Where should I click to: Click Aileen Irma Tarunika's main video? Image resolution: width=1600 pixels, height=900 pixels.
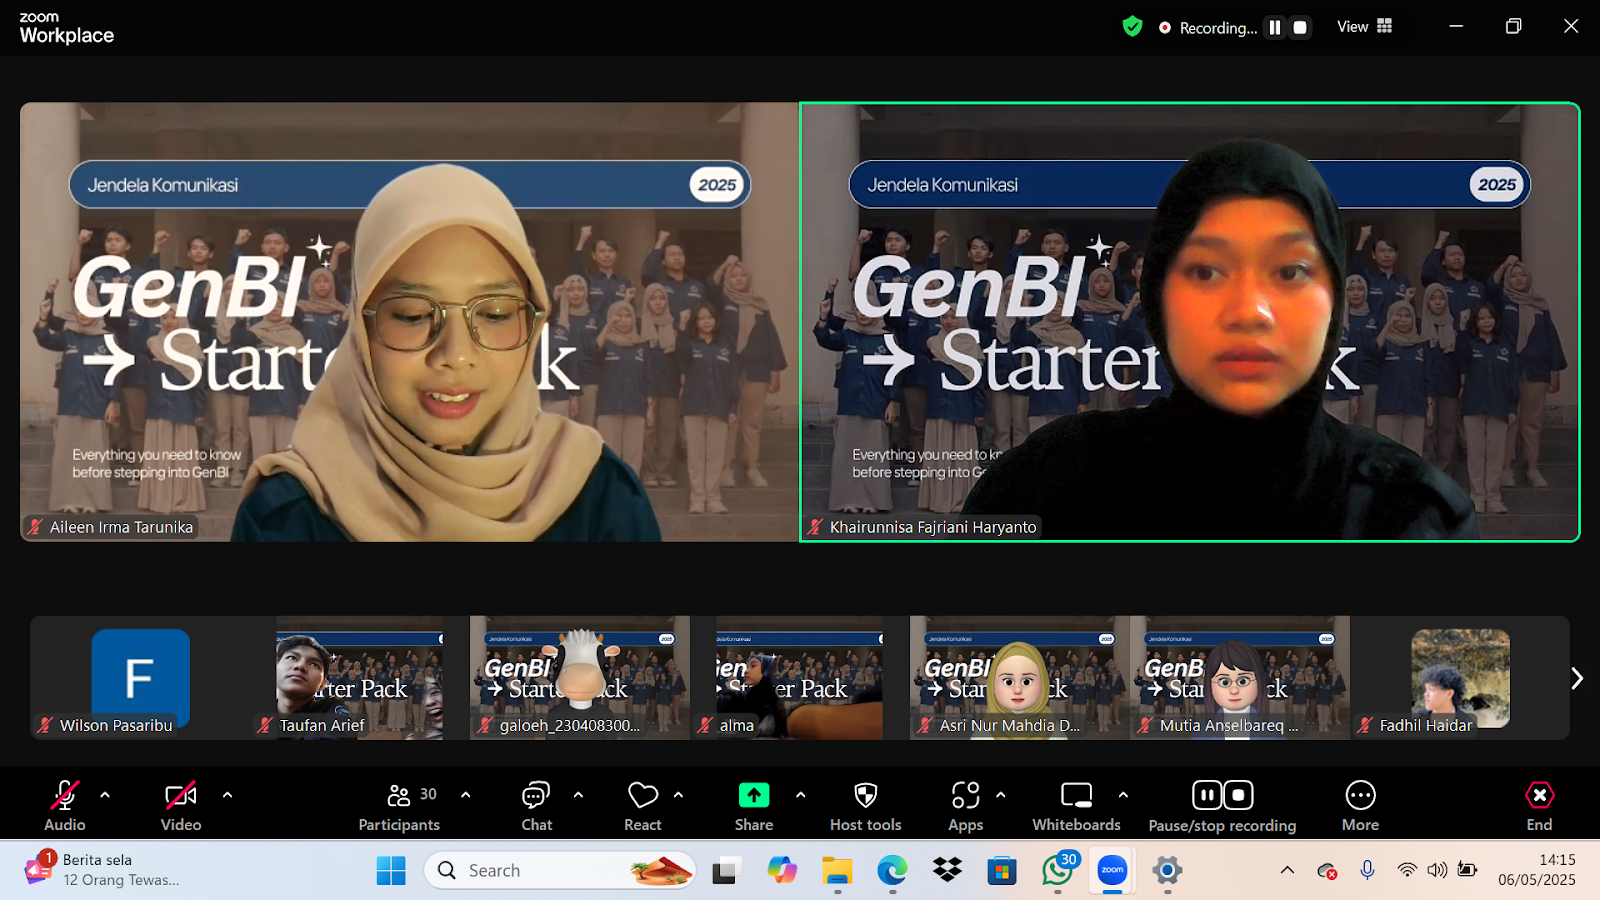tap(410, 322)
